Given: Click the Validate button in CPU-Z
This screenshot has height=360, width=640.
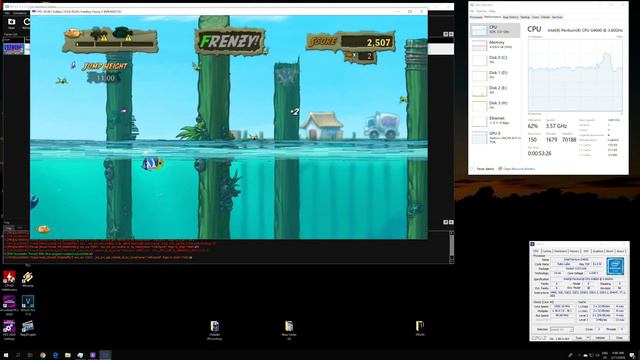Looking at the screenshot, I should (x=600, y=338).
